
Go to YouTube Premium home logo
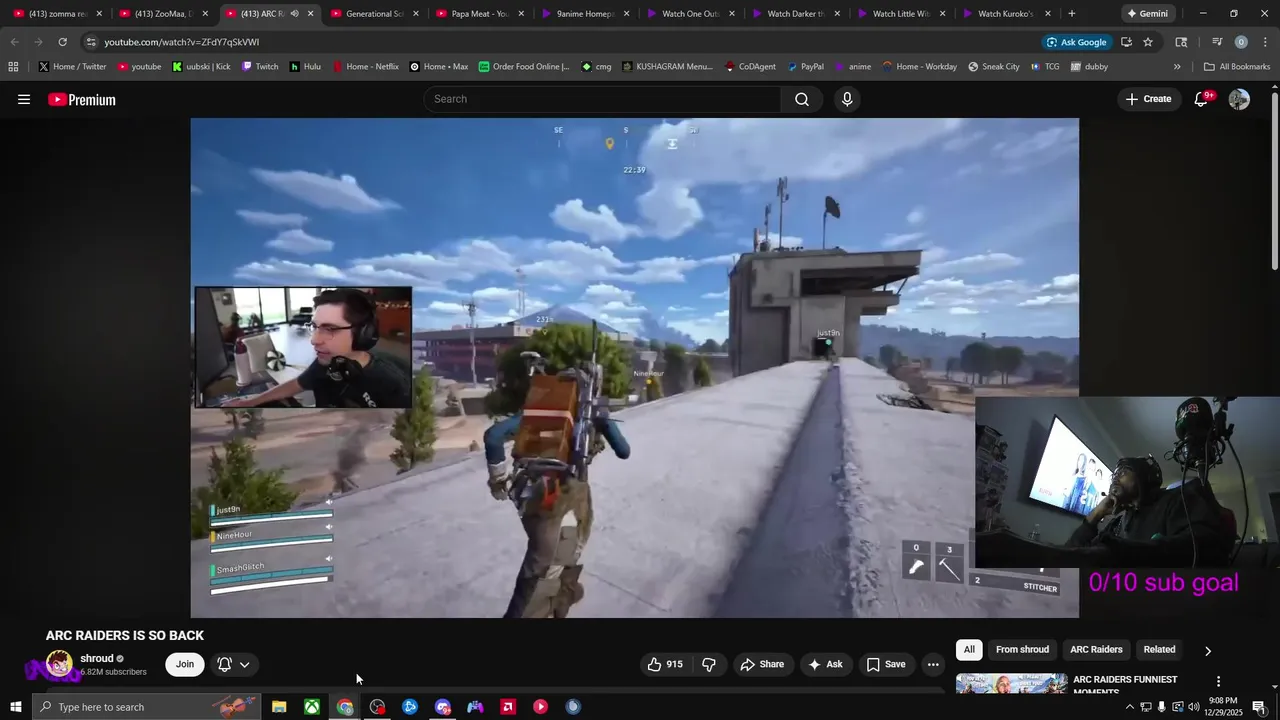coord(82,99)
